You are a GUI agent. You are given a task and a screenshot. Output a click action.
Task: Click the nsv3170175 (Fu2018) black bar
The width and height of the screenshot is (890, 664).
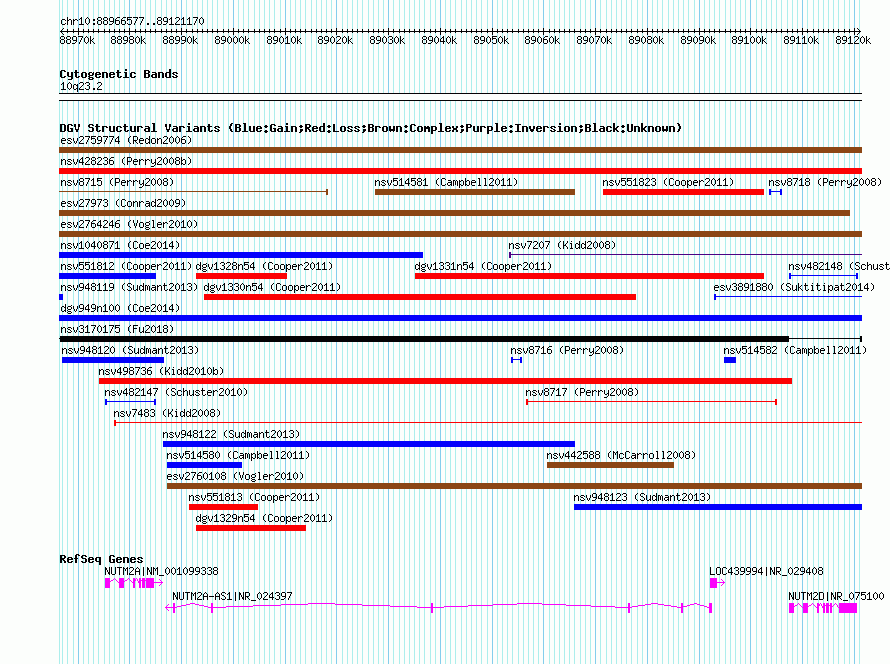[x=460, y=339]
